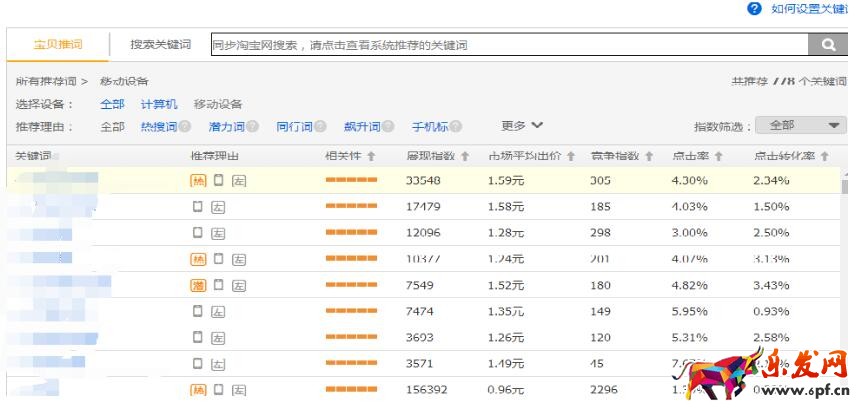Select 移动设备 in the 选择设备 row
Viewport: 860px width, 411px height.
pyautogui.click(x=218, y=104)
